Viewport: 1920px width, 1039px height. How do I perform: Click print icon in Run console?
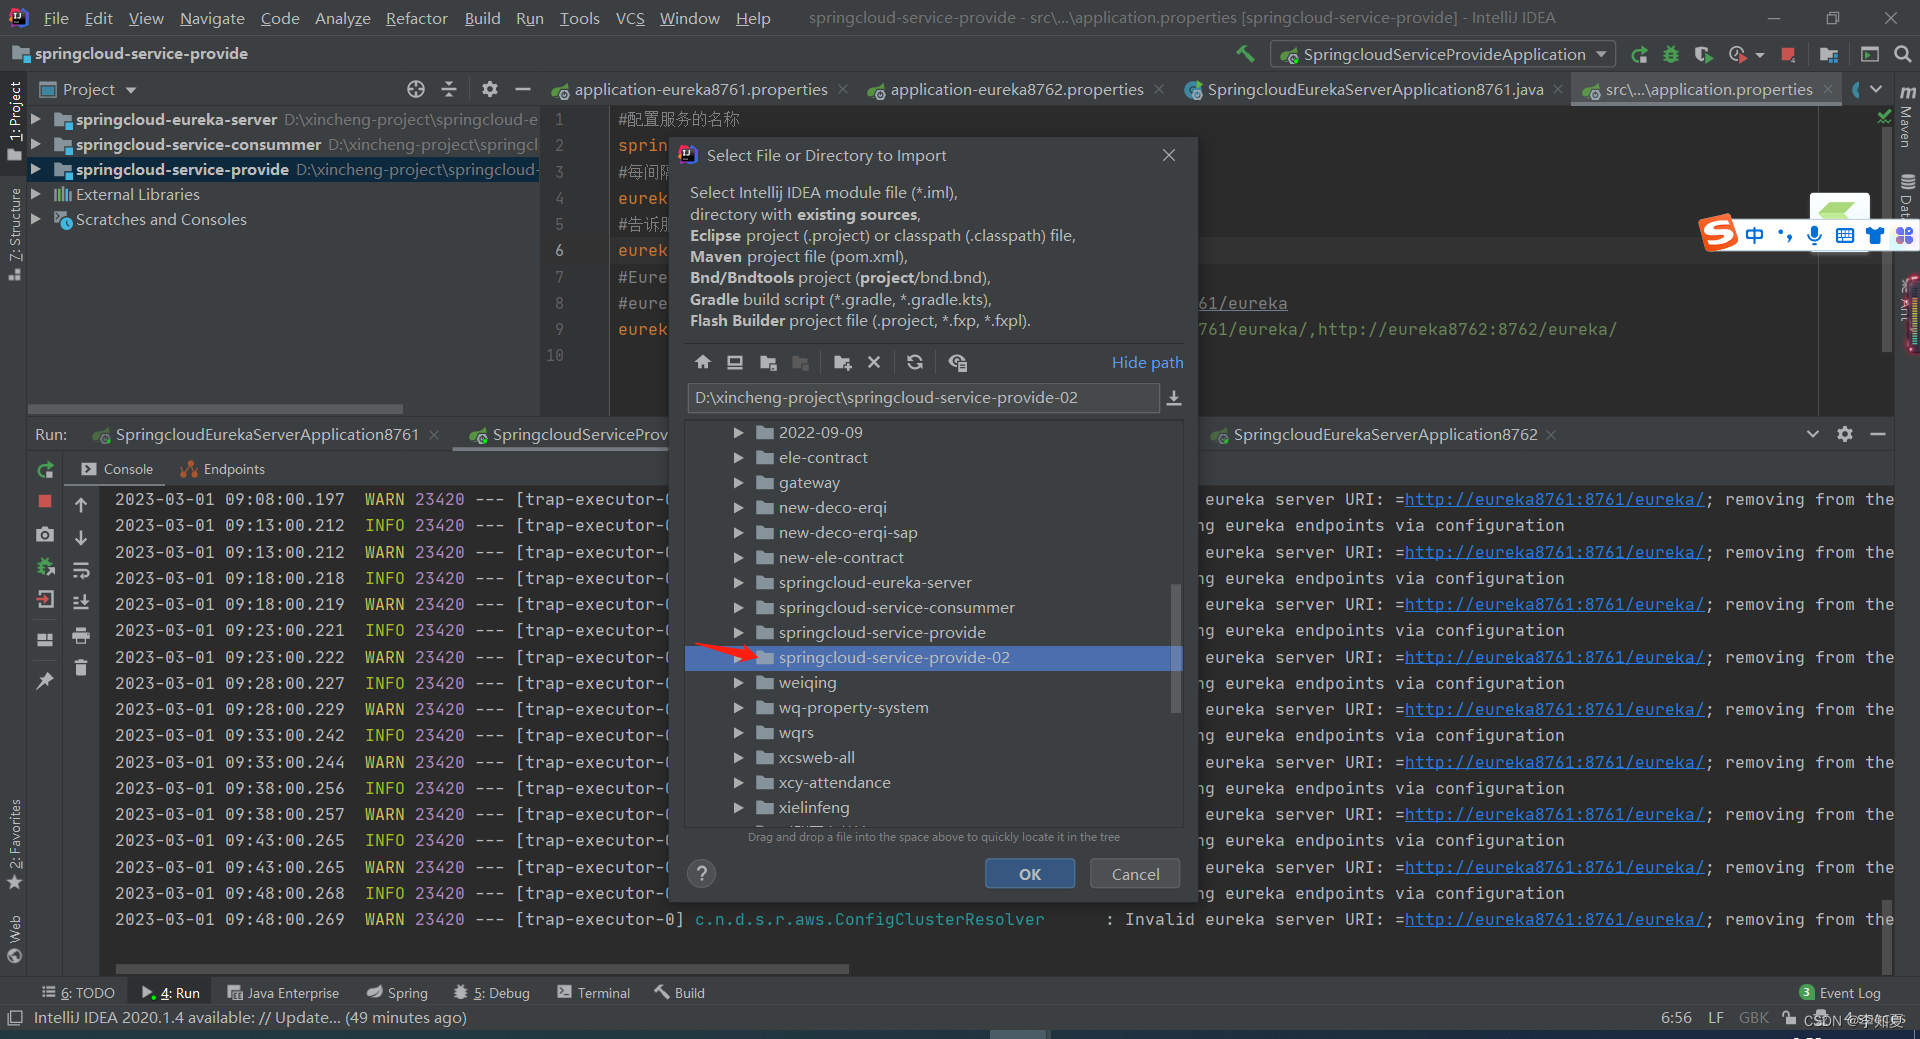(x=81, y=636)
